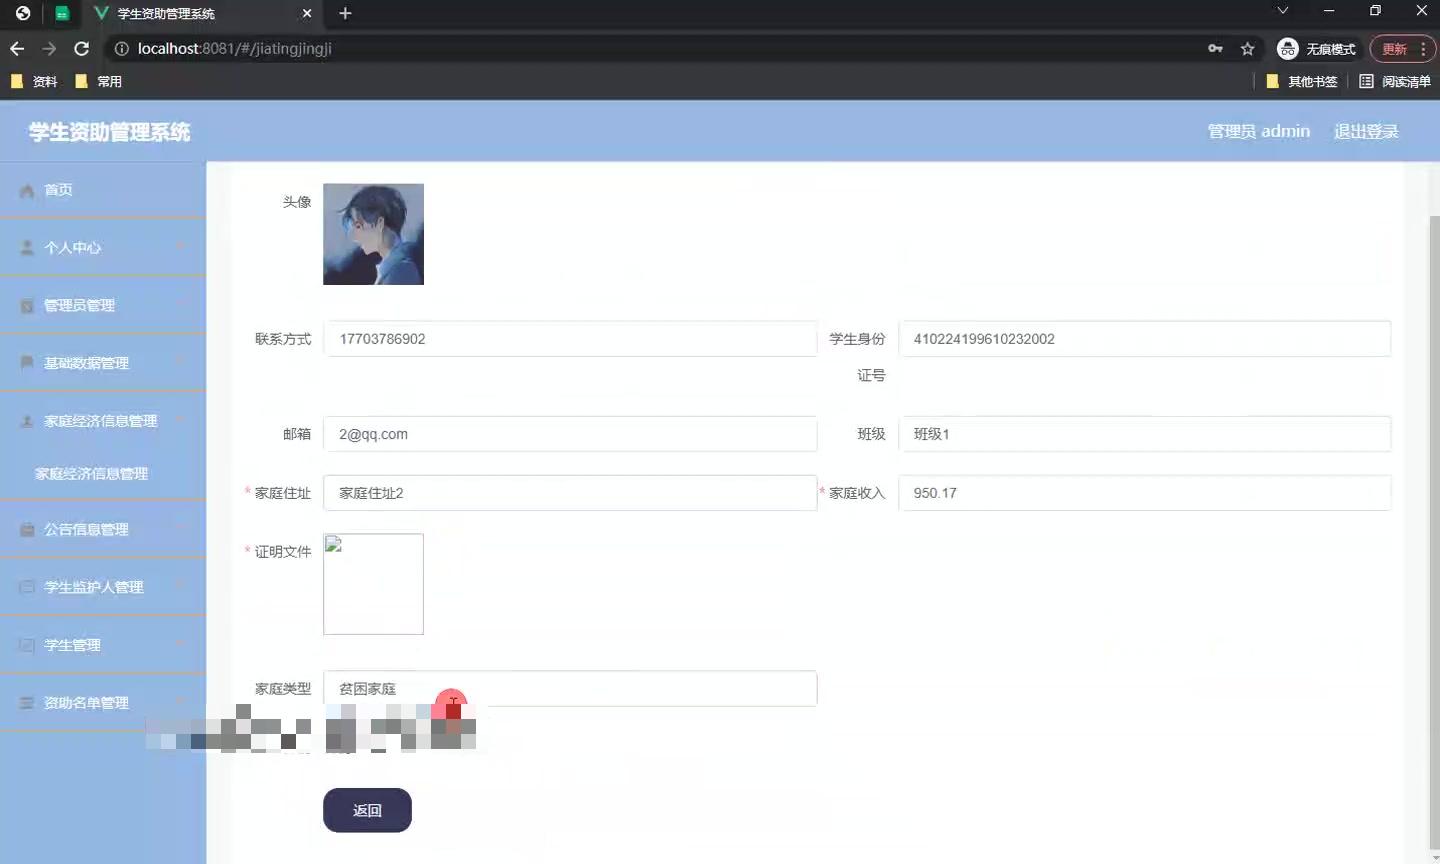Expand the 管理员管理 menu arrow

point(181,304)
